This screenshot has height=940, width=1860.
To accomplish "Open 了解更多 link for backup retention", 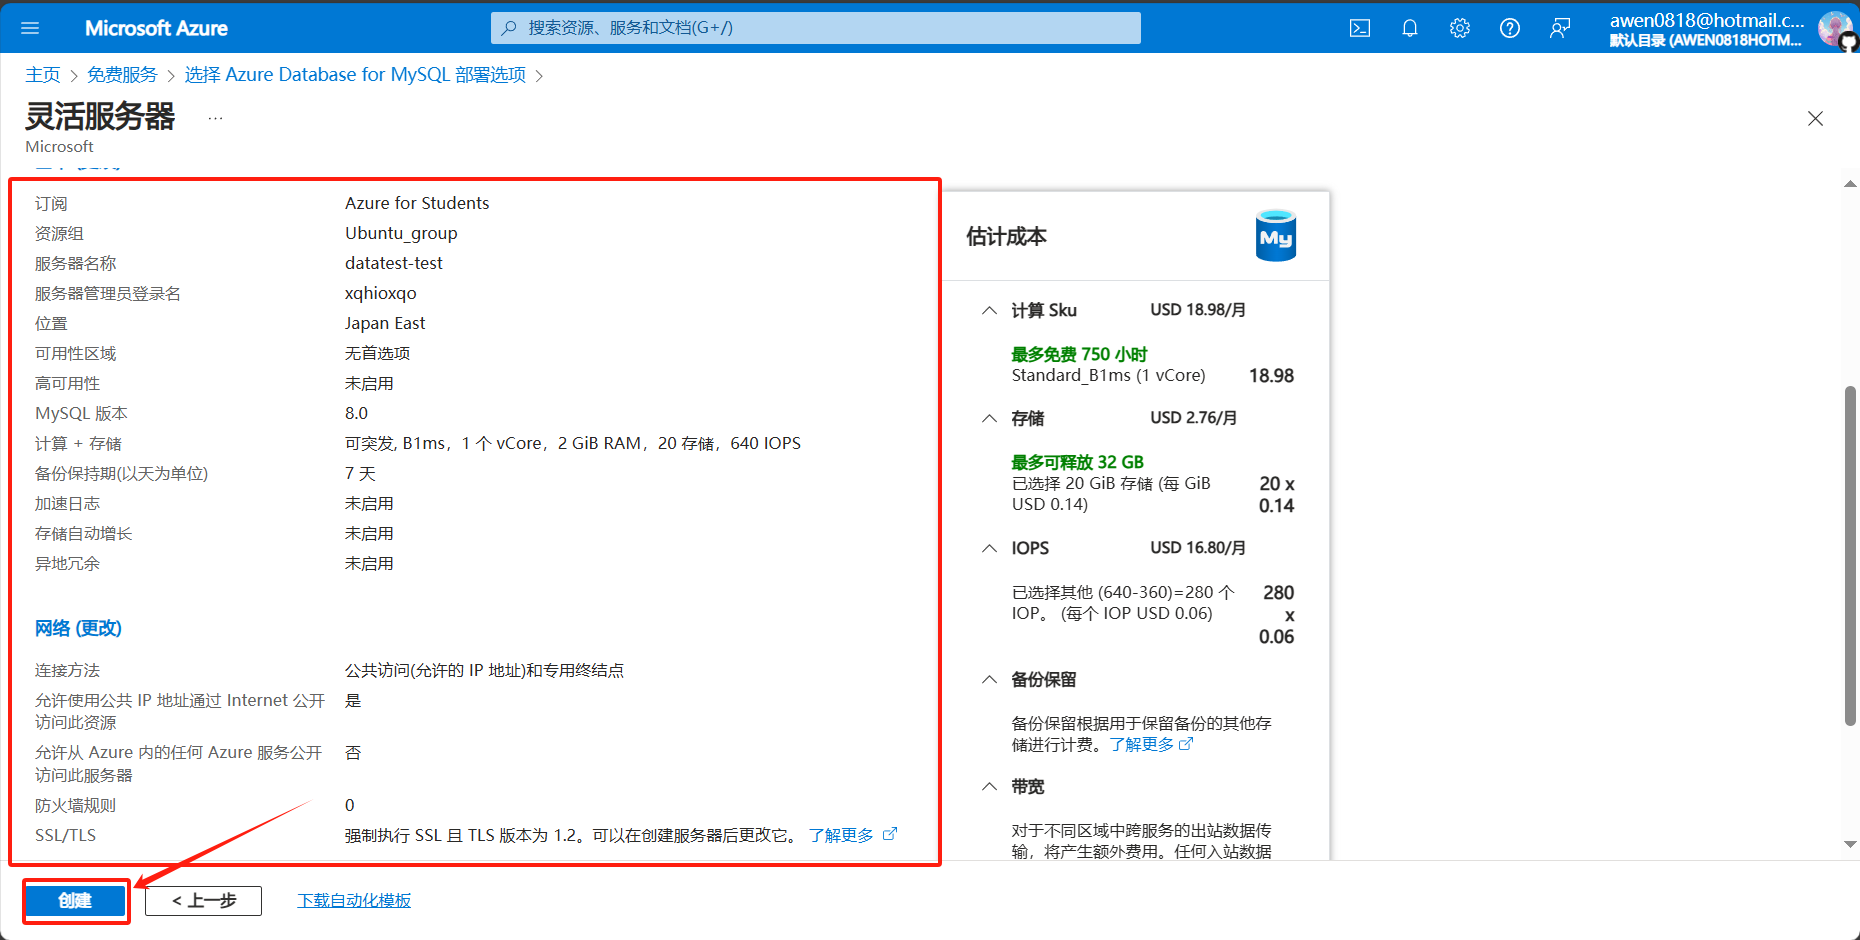I will pyautogui.click(x=1141, y=745).
